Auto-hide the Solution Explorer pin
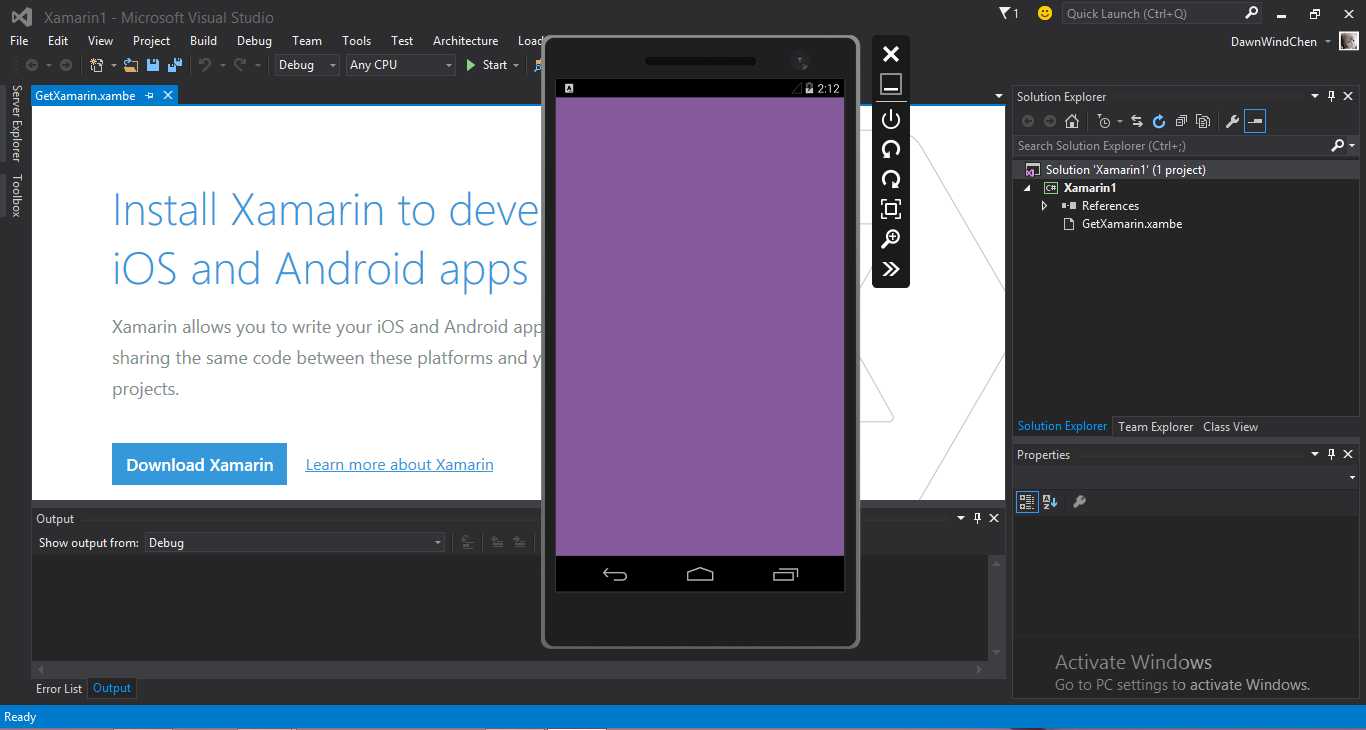The image size is (1366, 730). (1331, 96)
